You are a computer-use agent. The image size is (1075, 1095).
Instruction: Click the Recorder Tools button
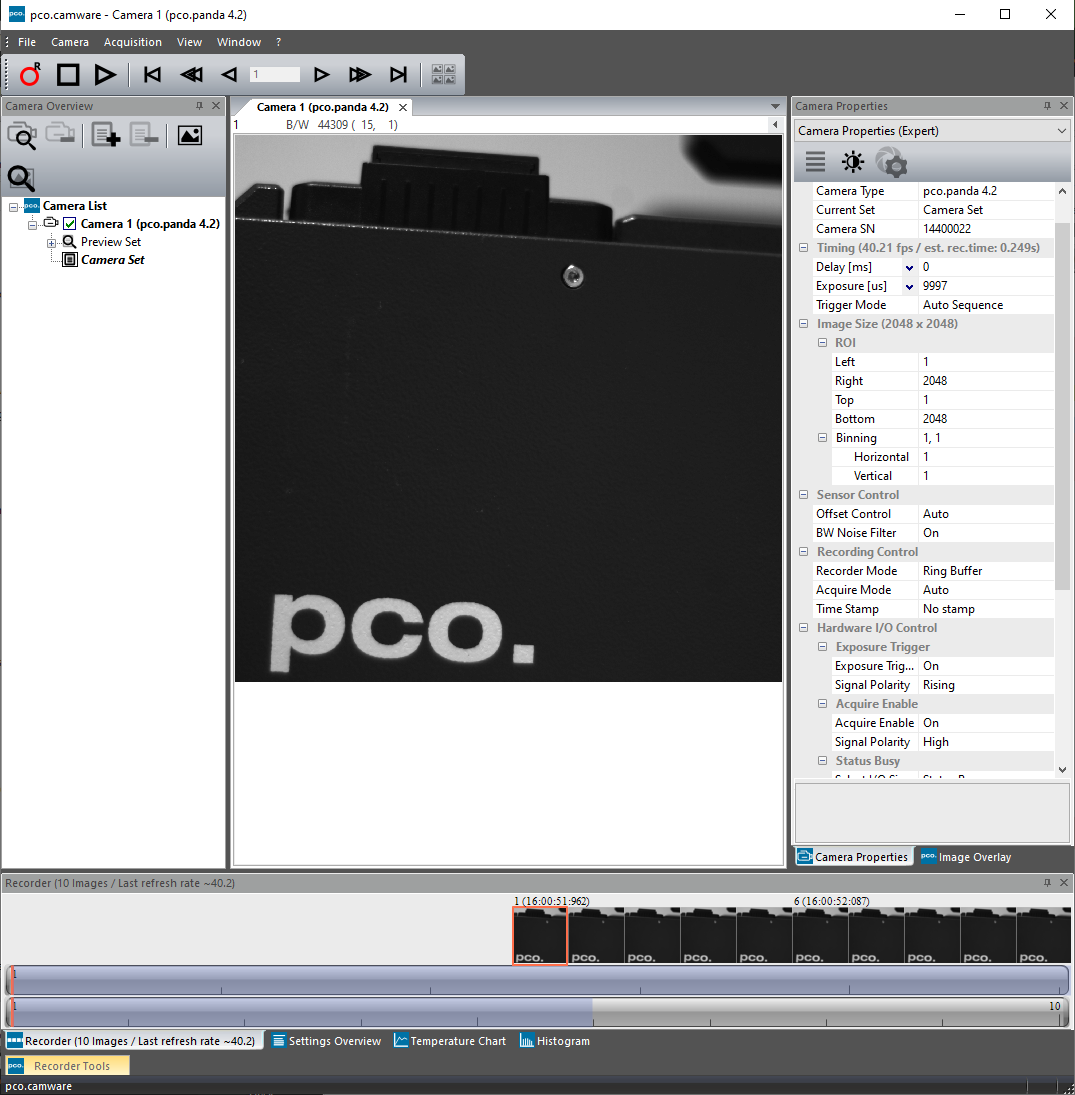tap(66, 1065)
